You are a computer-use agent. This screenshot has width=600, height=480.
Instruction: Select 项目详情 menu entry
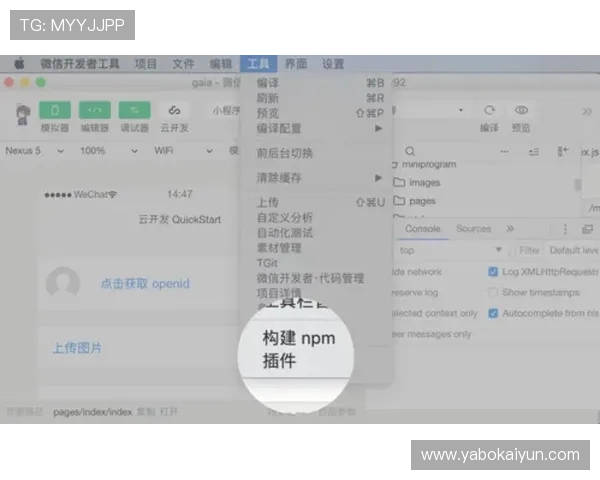[x=316, y=293]
